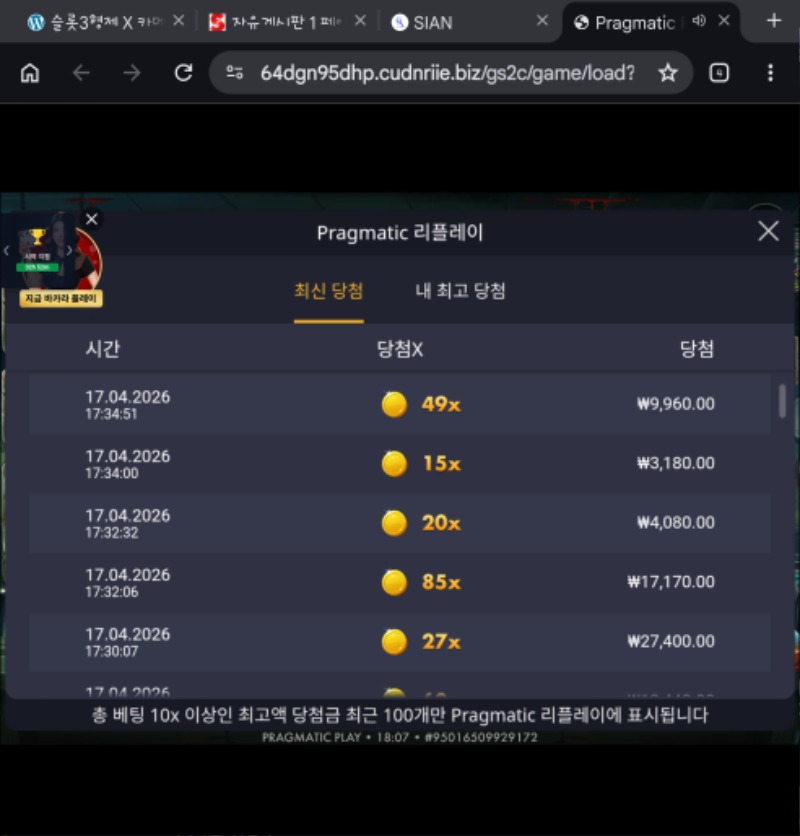Open the tab switcher counter
Screen dimensions: 800x836
[x=719, y=73]
